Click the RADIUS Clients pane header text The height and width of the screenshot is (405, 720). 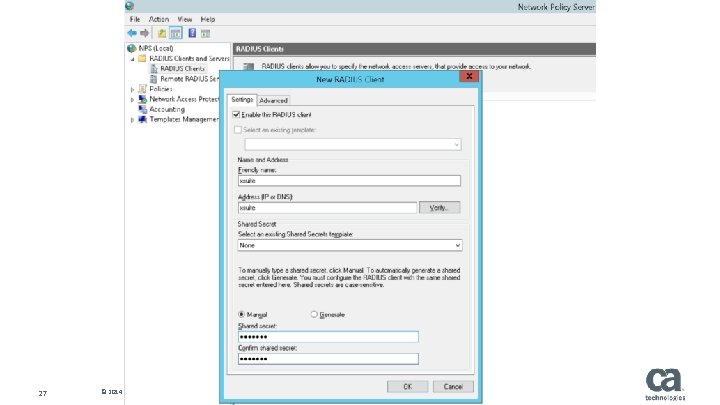coord(259,49)
